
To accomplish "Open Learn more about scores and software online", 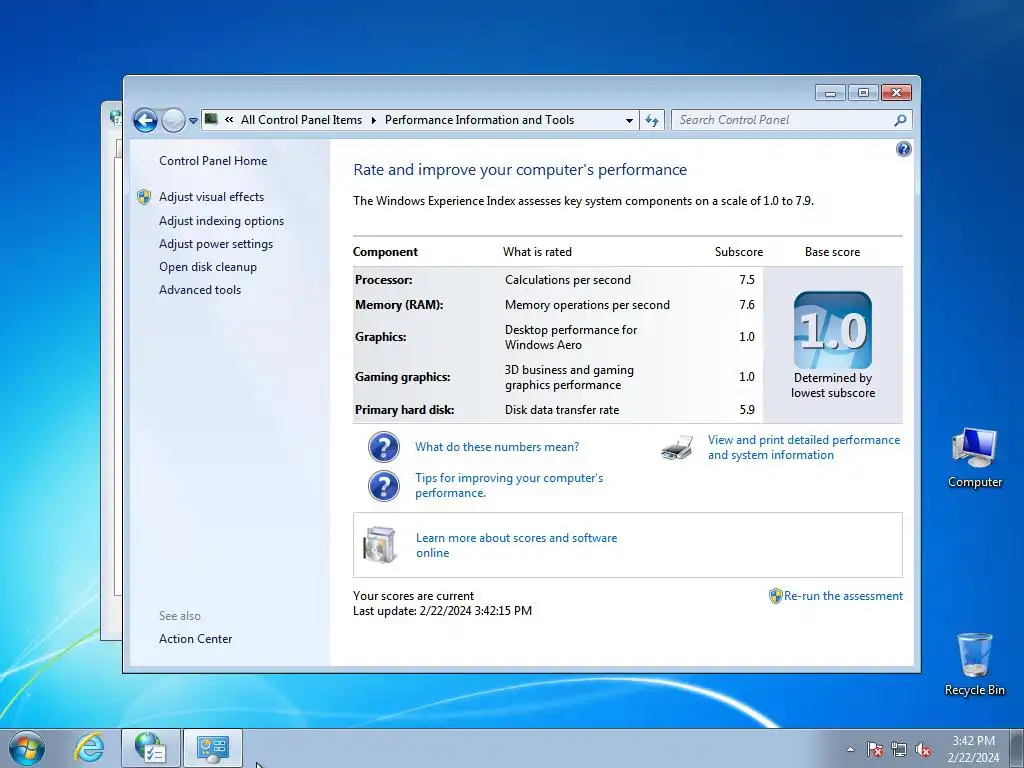I will (516, 545).
